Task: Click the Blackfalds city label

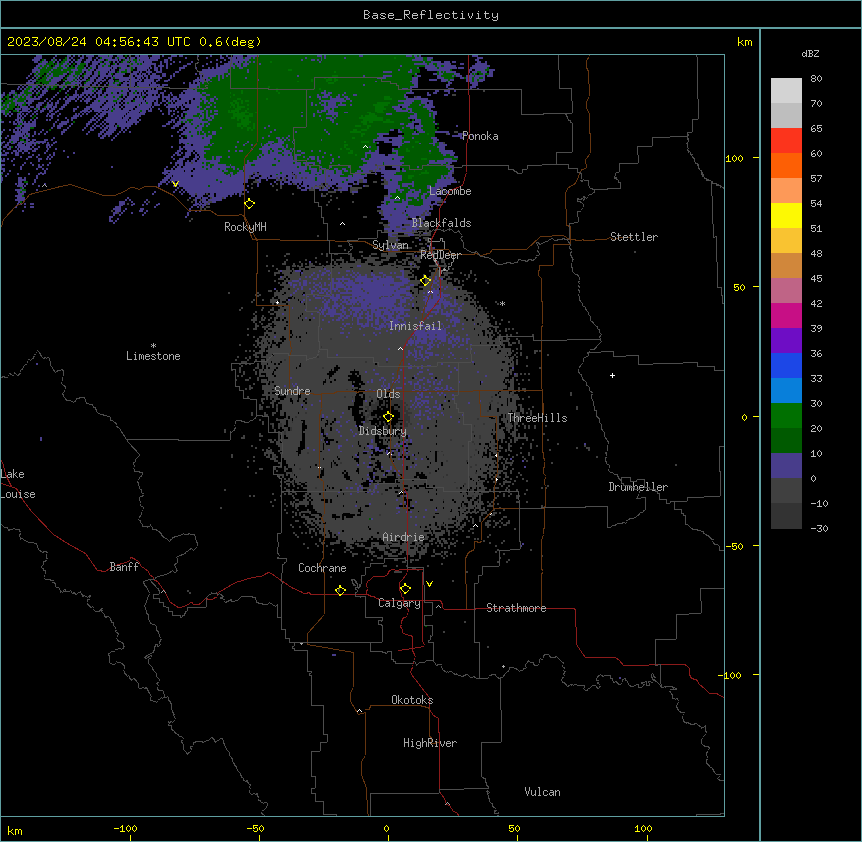Action: (x=441, y=223)
